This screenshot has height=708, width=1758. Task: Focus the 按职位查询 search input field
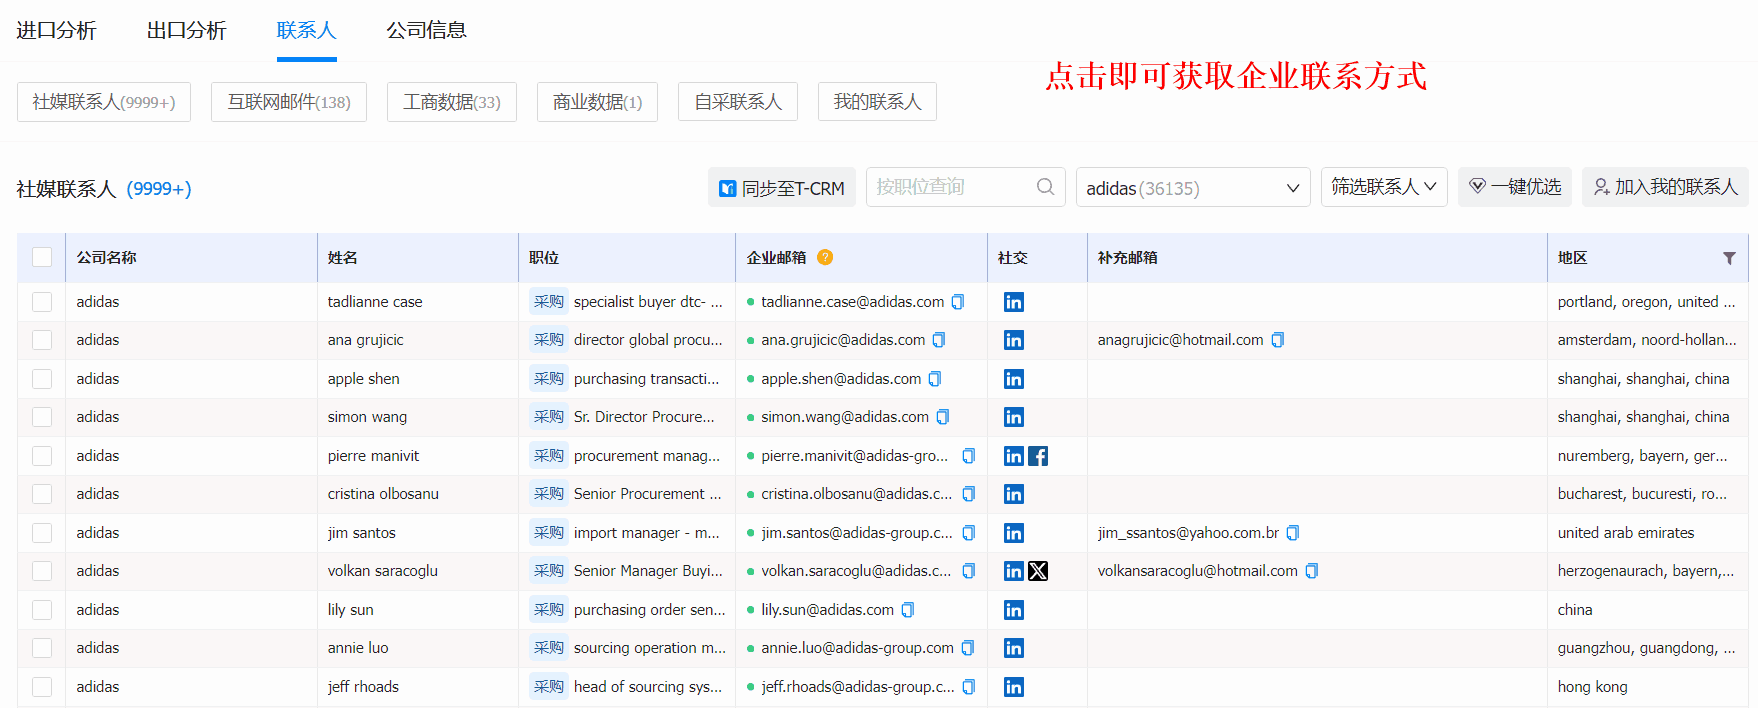pos(950,187)
